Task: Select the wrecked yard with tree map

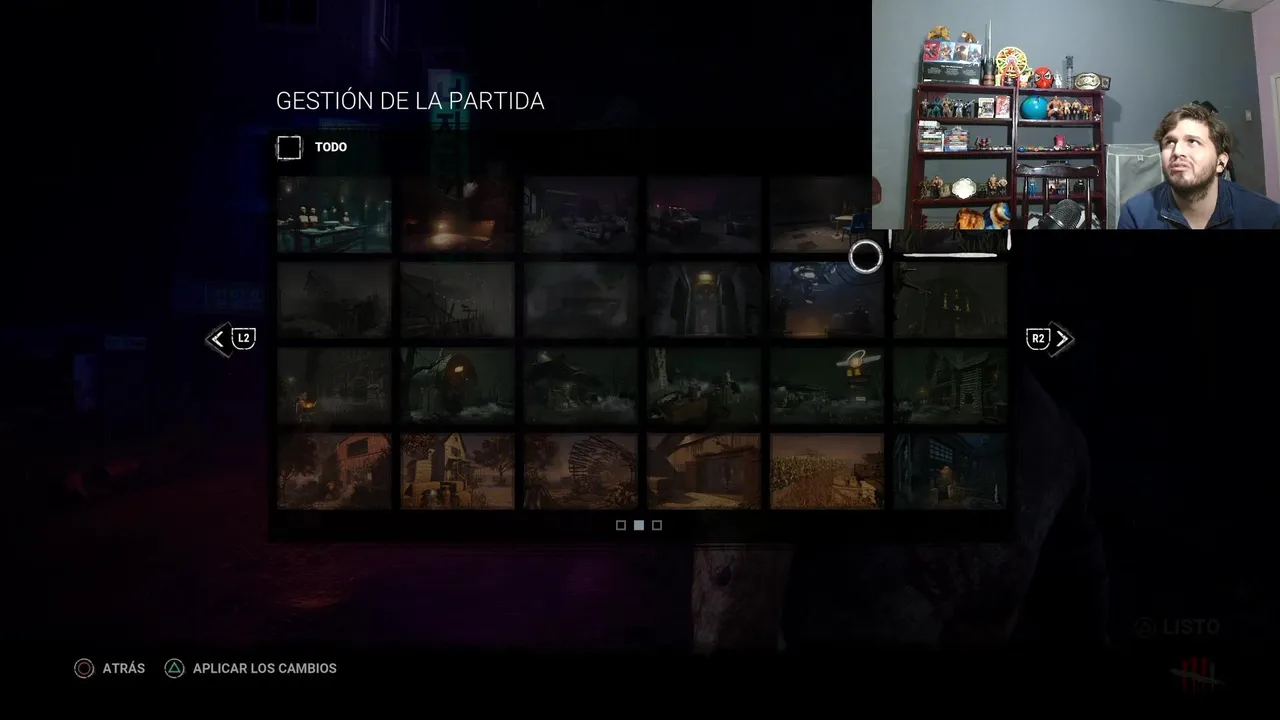Action: (704, 386)
